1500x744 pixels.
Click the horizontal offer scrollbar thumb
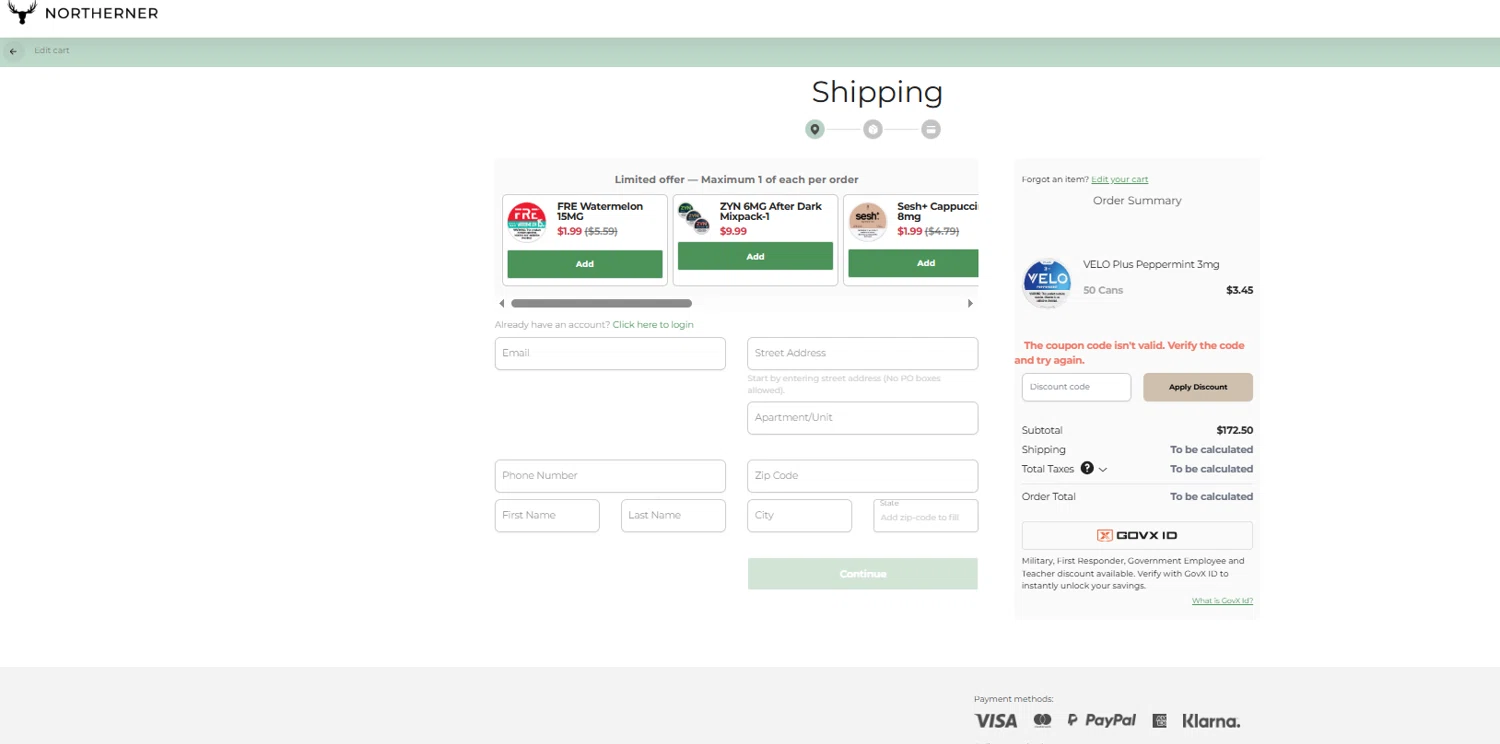tap(601, 303)
